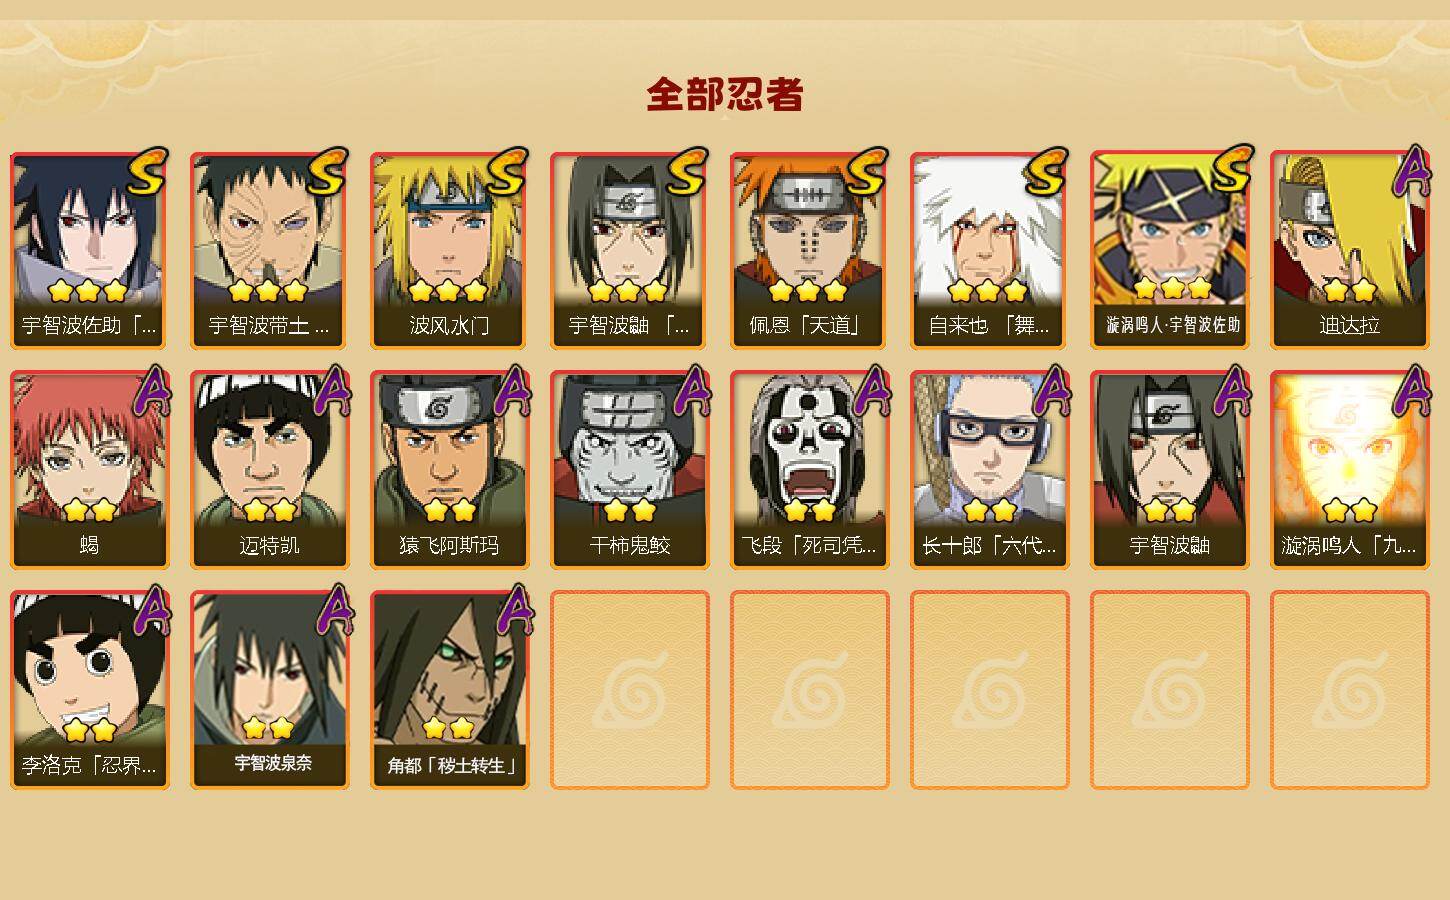Click the 漩涡鸣人「九... glowing card
1450x900 pixels.
click(1349, 470)
